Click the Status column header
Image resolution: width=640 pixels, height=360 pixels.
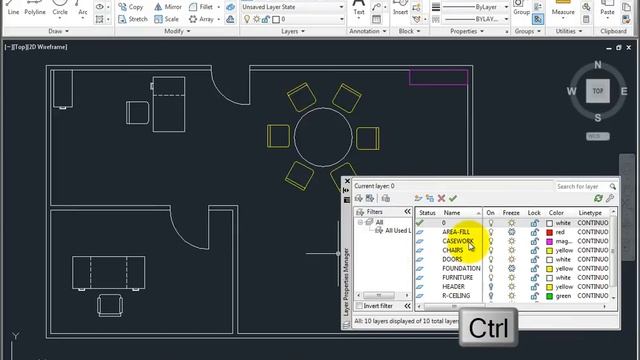[427, 213]
